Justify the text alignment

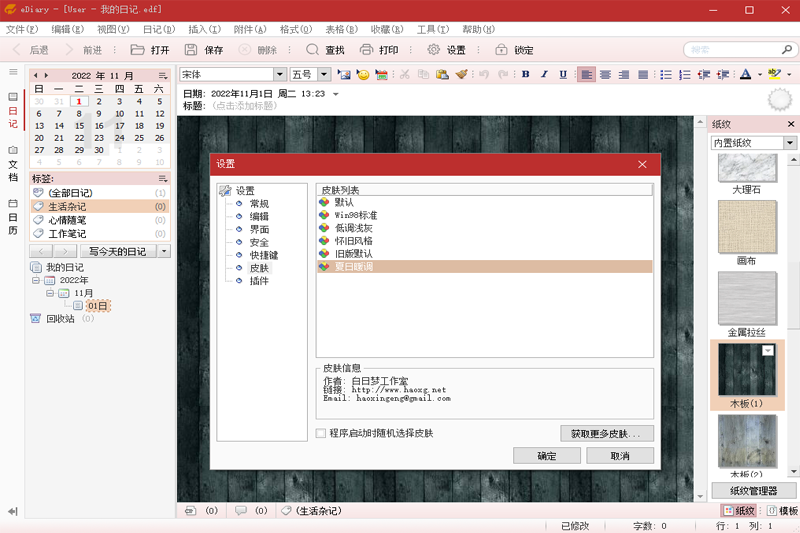[x=643, y=74]
